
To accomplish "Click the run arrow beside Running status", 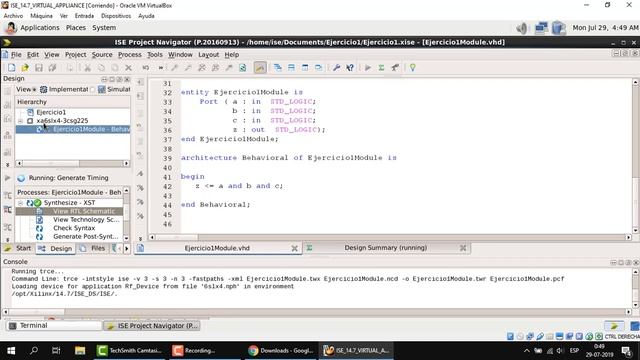I will 7,178.
